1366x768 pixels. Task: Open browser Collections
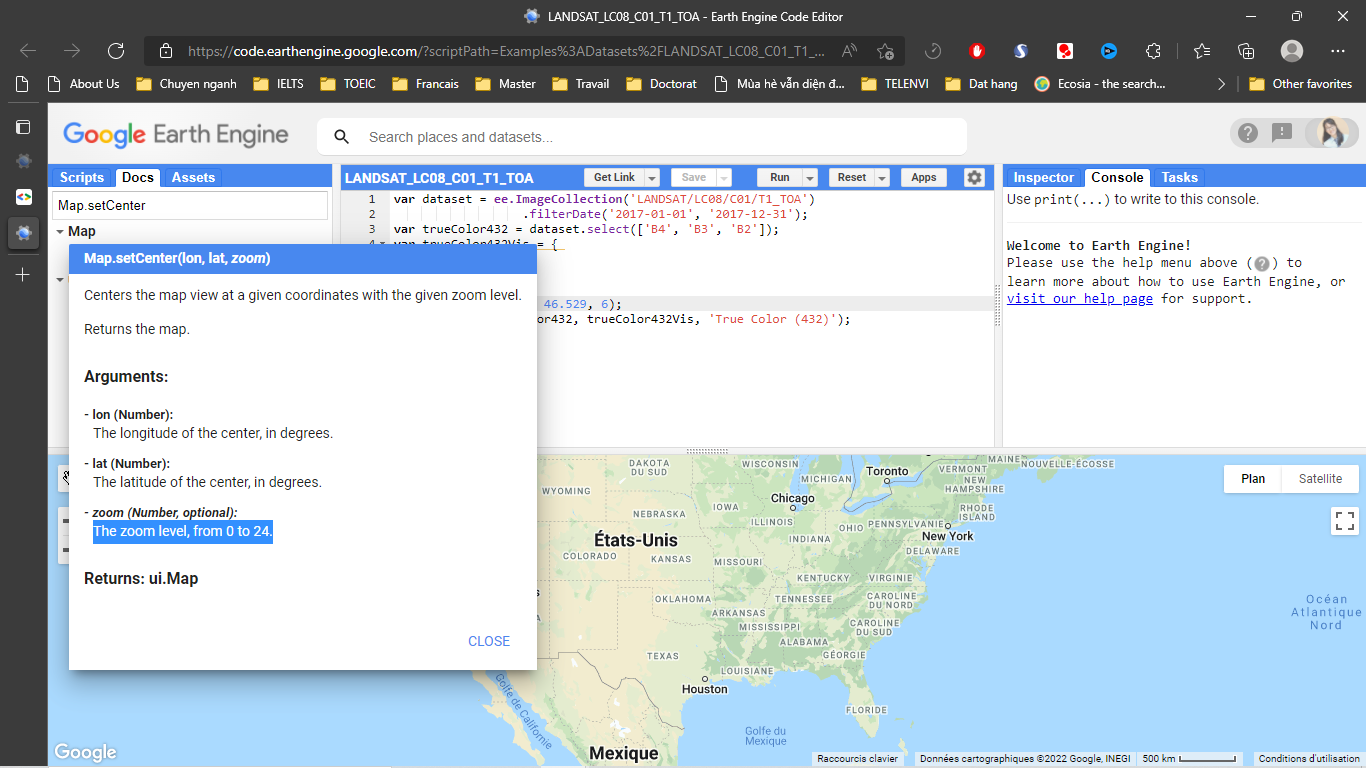(1246, 51)
